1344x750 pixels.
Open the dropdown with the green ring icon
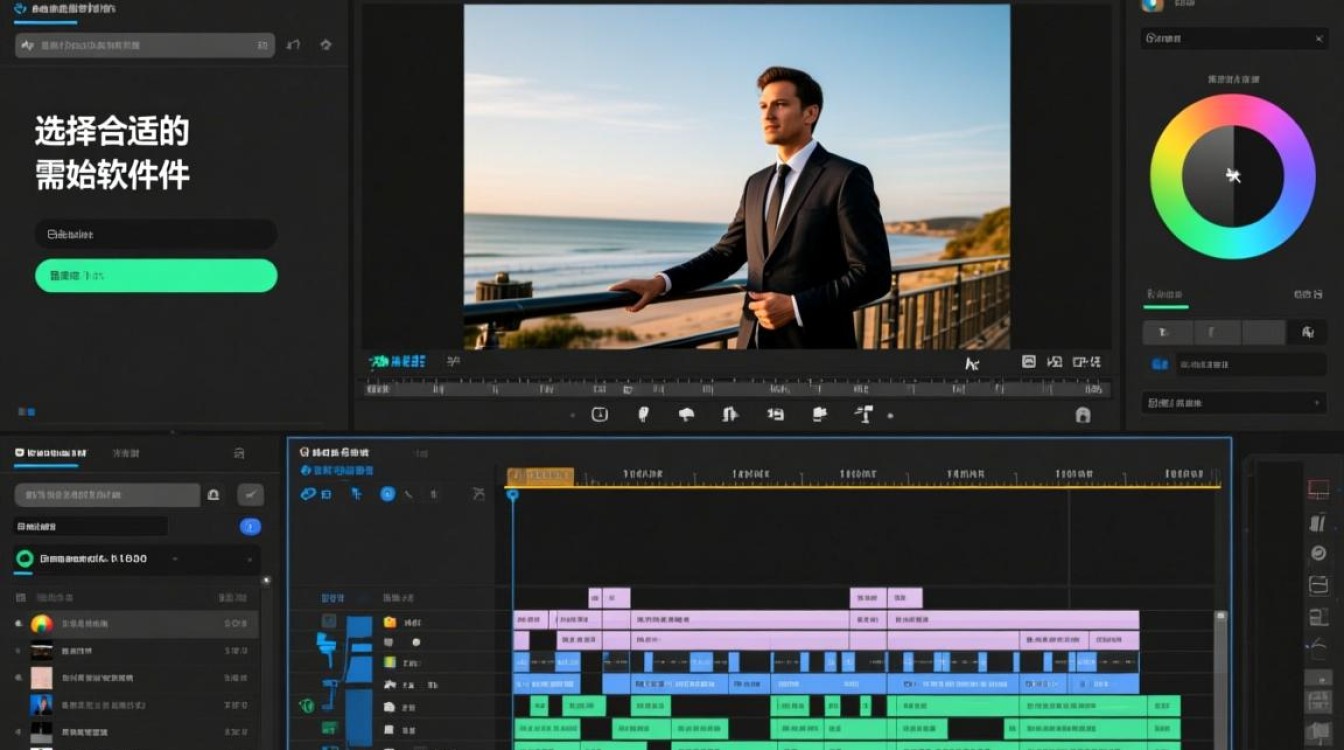pos(136,559)
